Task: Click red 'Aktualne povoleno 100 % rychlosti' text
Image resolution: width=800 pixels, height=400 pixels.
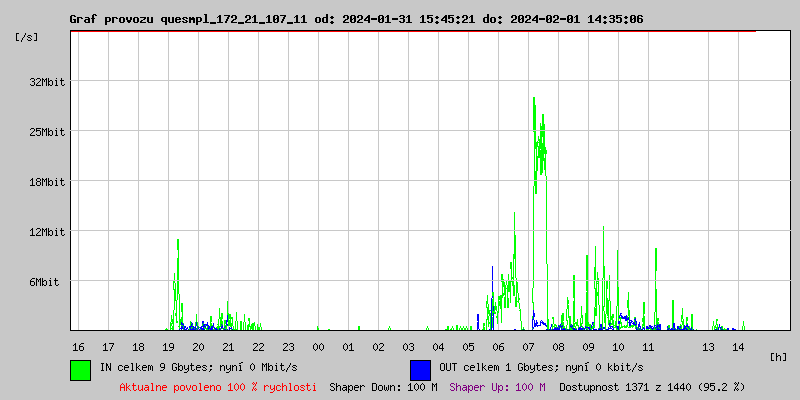Action: 218,386
